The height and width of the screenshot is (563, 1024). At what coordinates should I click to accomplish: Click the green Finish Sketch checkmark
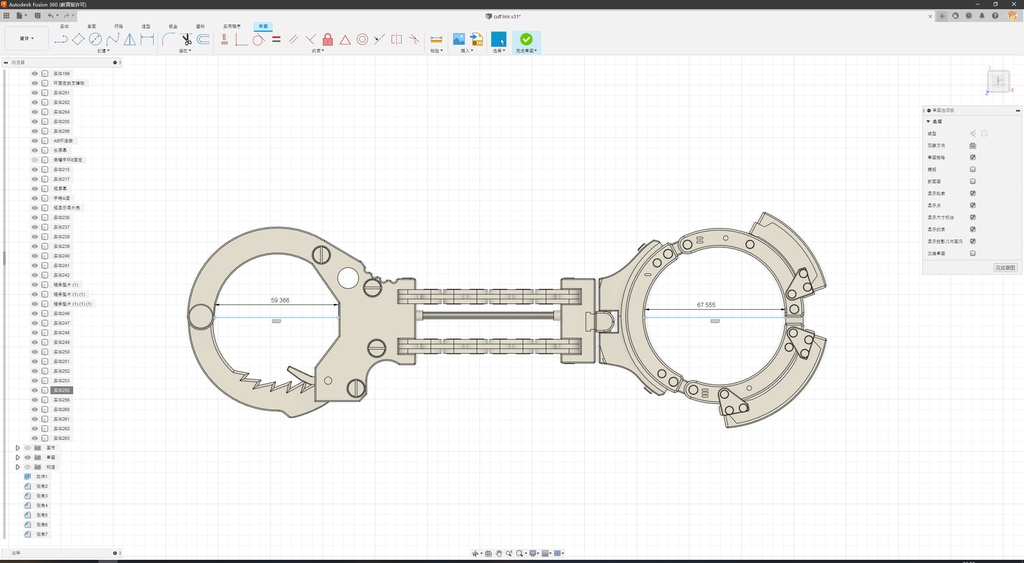pos(526,39)
